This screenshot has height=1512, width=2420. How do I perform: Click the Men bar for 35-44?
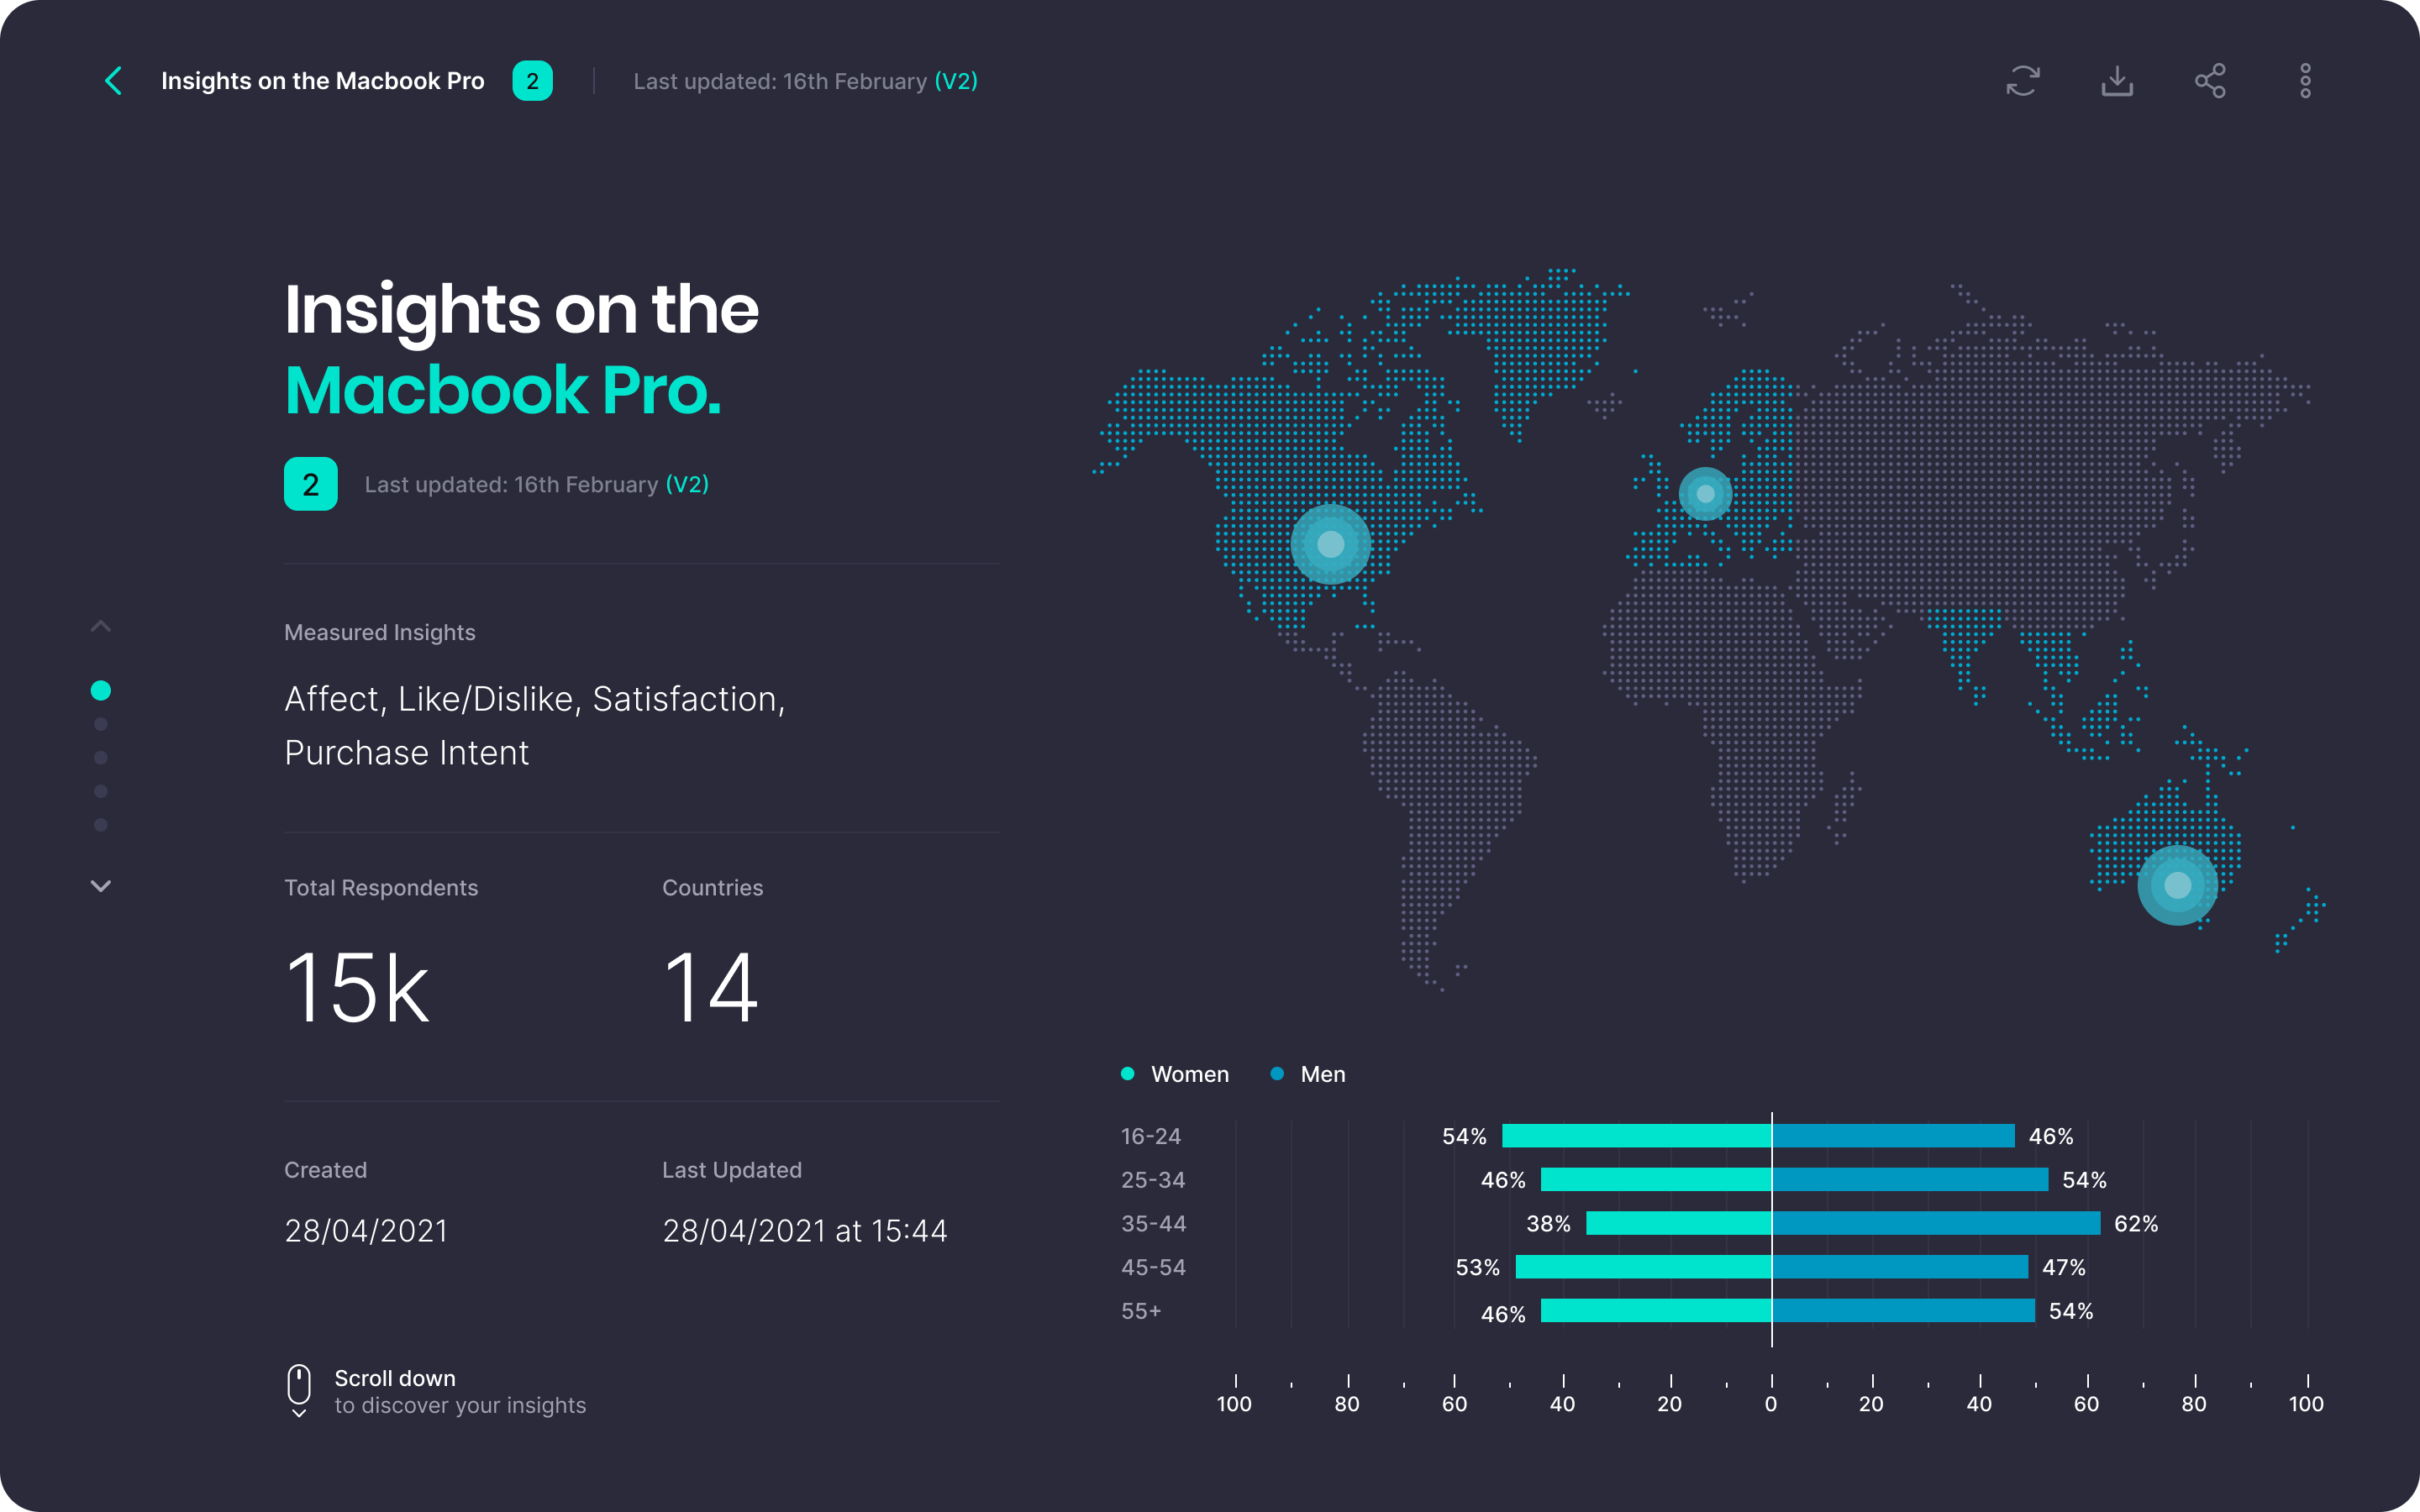1936,1223
